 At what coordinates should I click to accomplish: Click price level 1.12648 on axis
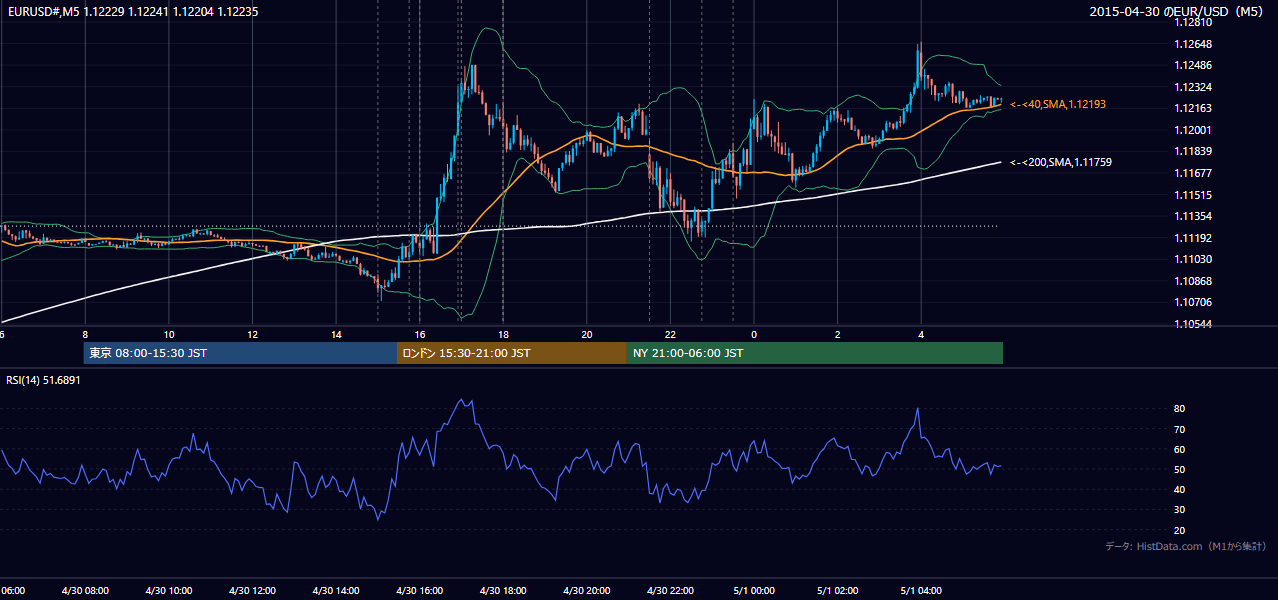(x=1193, y=44)
